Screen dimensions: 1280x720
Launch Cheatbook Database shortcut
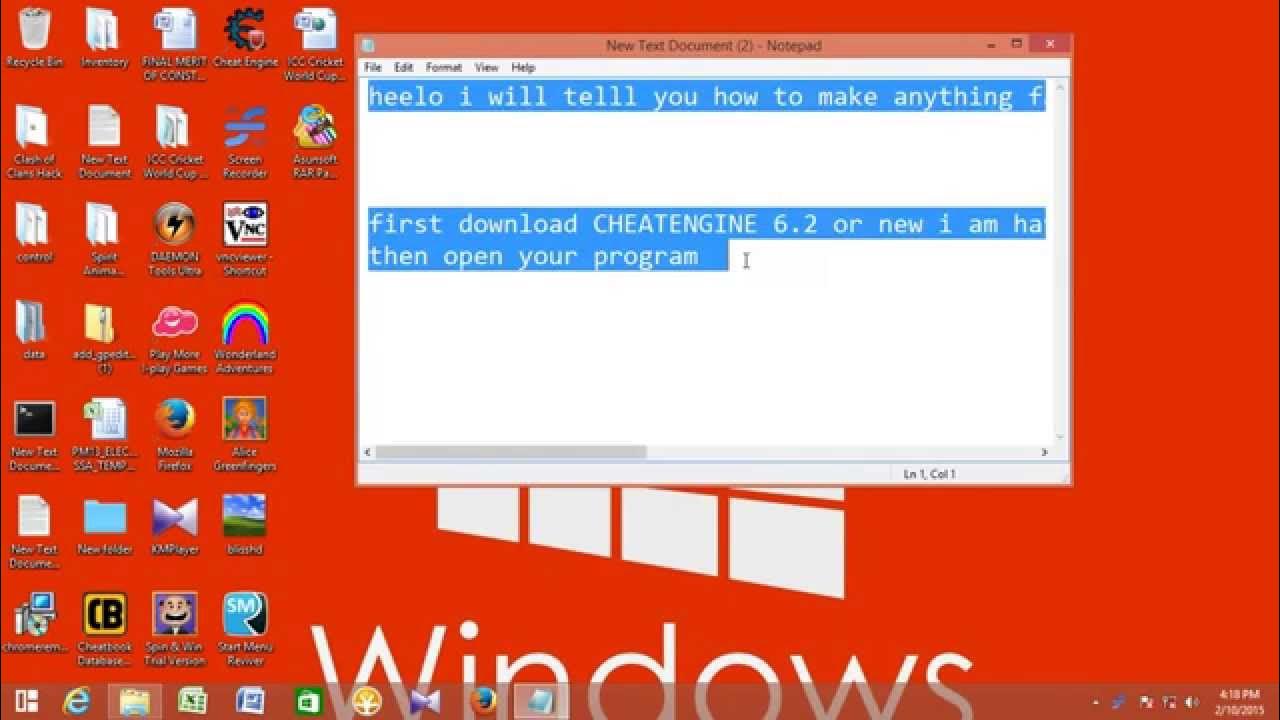pyautogui.click(x=104, y=630)
